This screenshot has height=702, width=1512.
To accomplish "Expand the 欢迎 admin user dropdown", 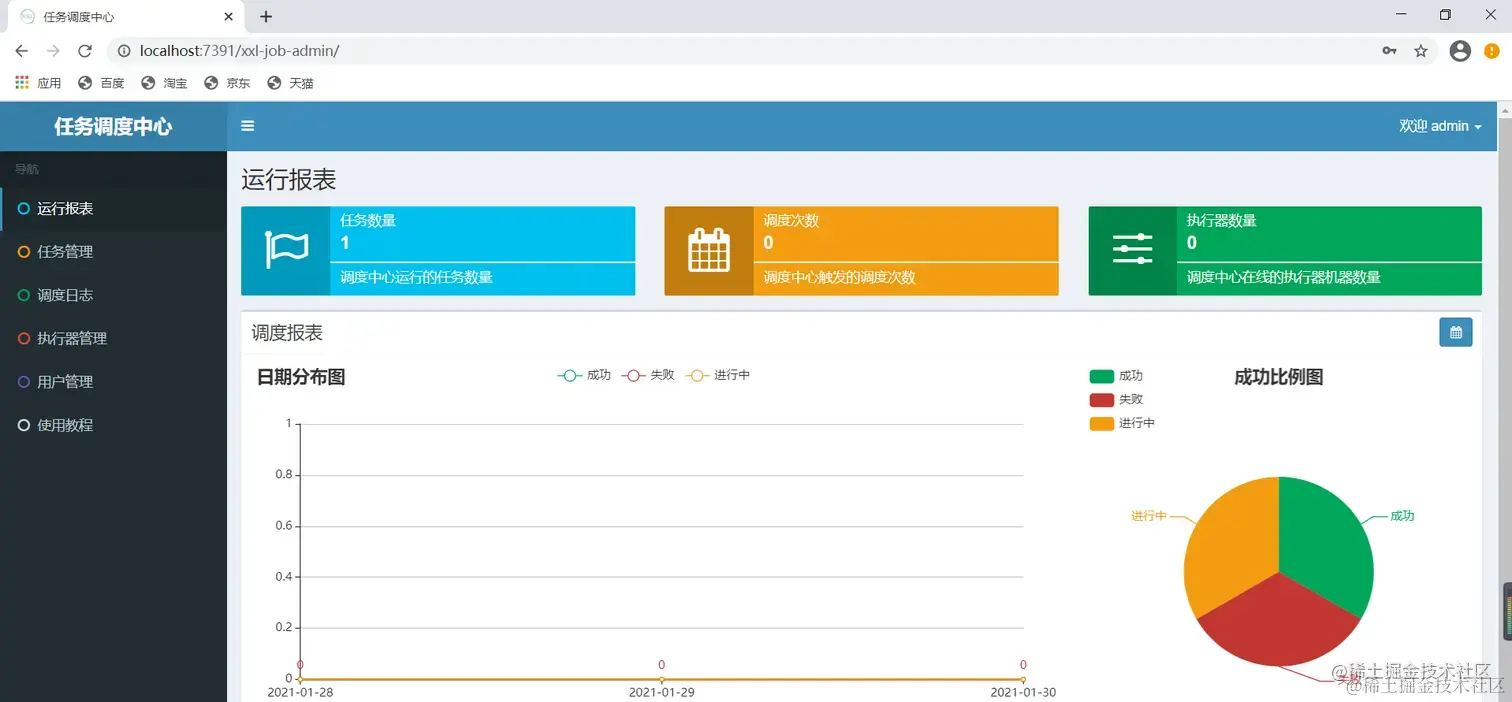I will tap(1440, 126).
